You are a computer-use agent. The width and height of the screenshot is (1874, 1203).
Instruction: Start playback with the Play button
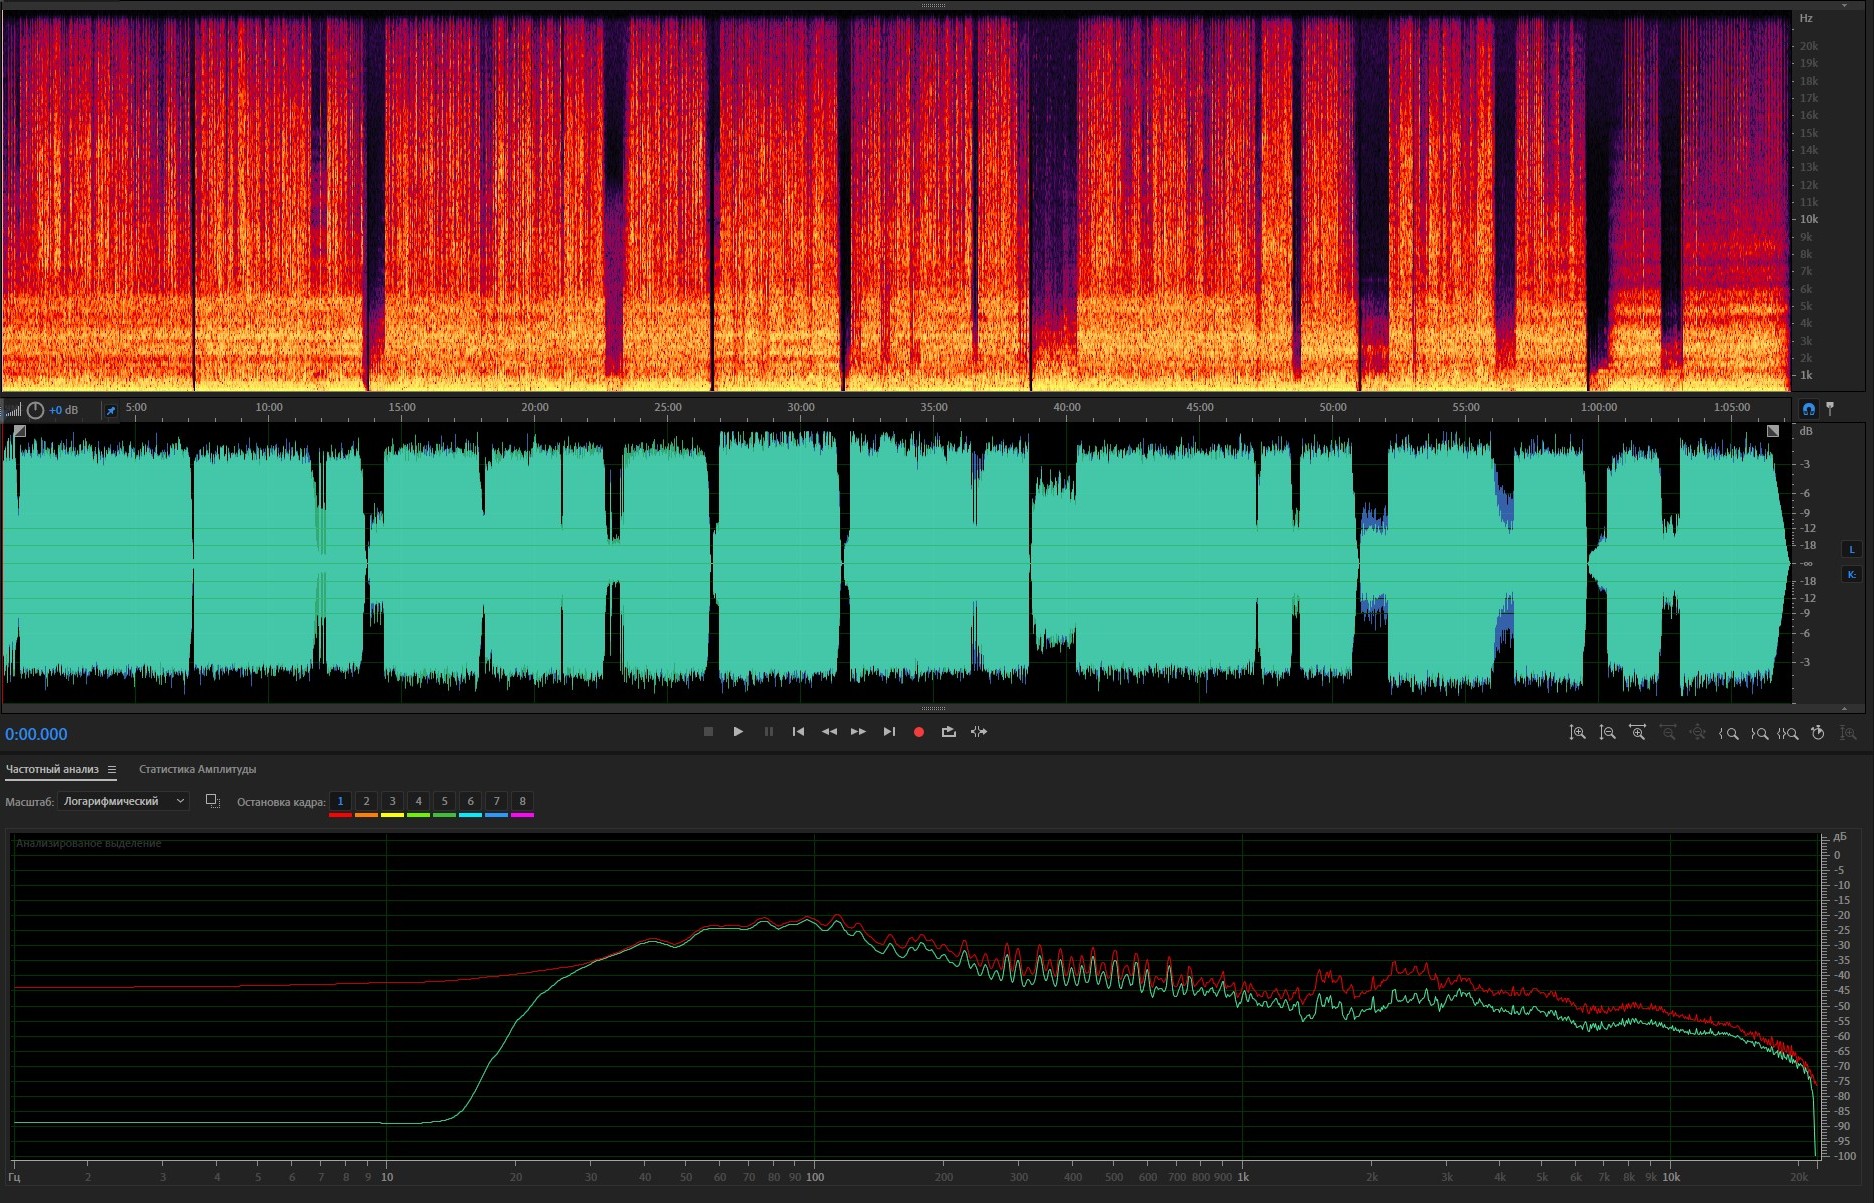(738, 732)
